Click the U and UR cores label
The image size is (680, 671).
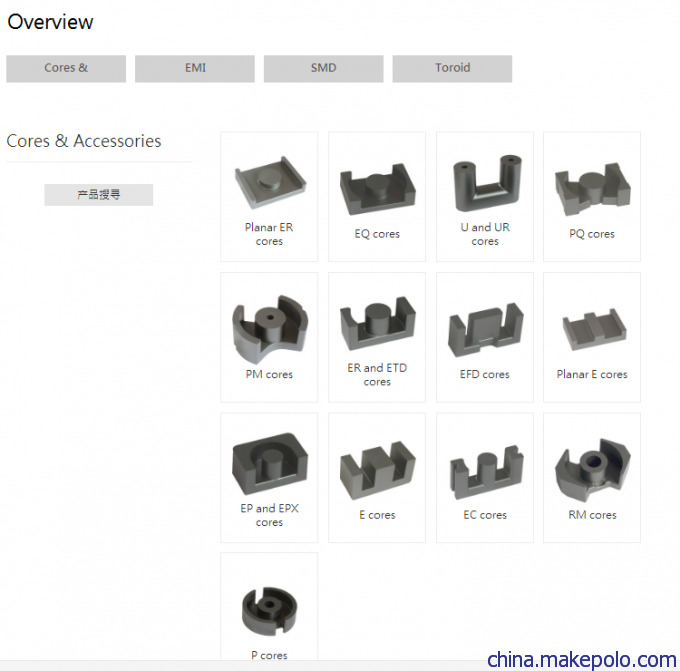tap(485, 234)
